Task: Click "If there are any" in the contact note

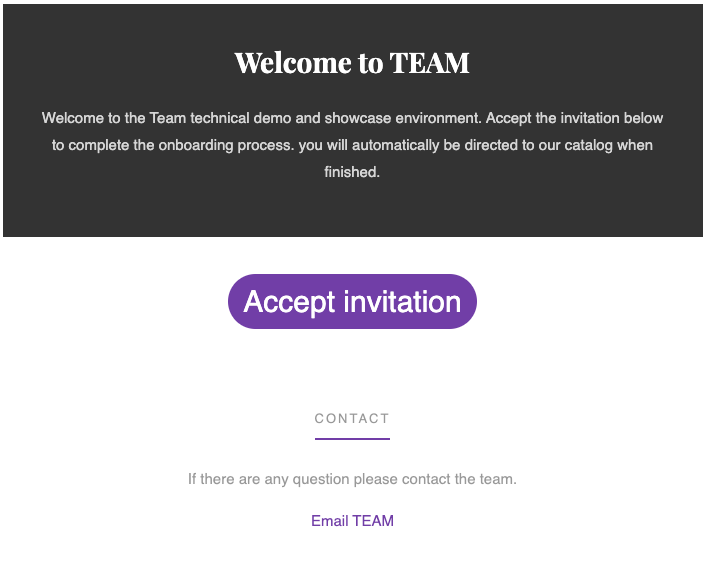Action: [238, 479]
